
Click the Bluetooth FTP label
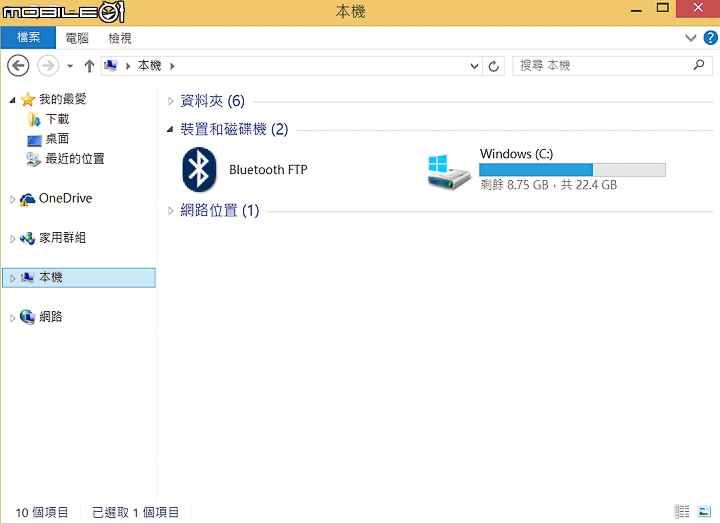point(269,170)
